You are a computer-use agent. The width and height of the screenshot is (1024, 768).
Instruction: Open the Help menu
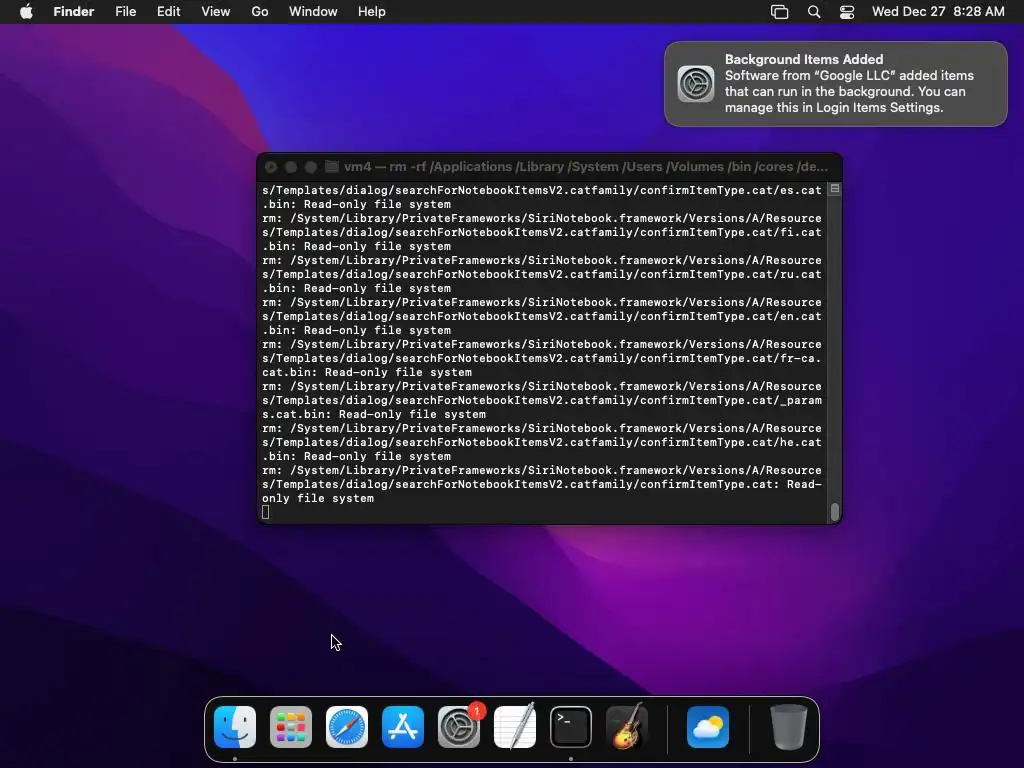[372, 12]
